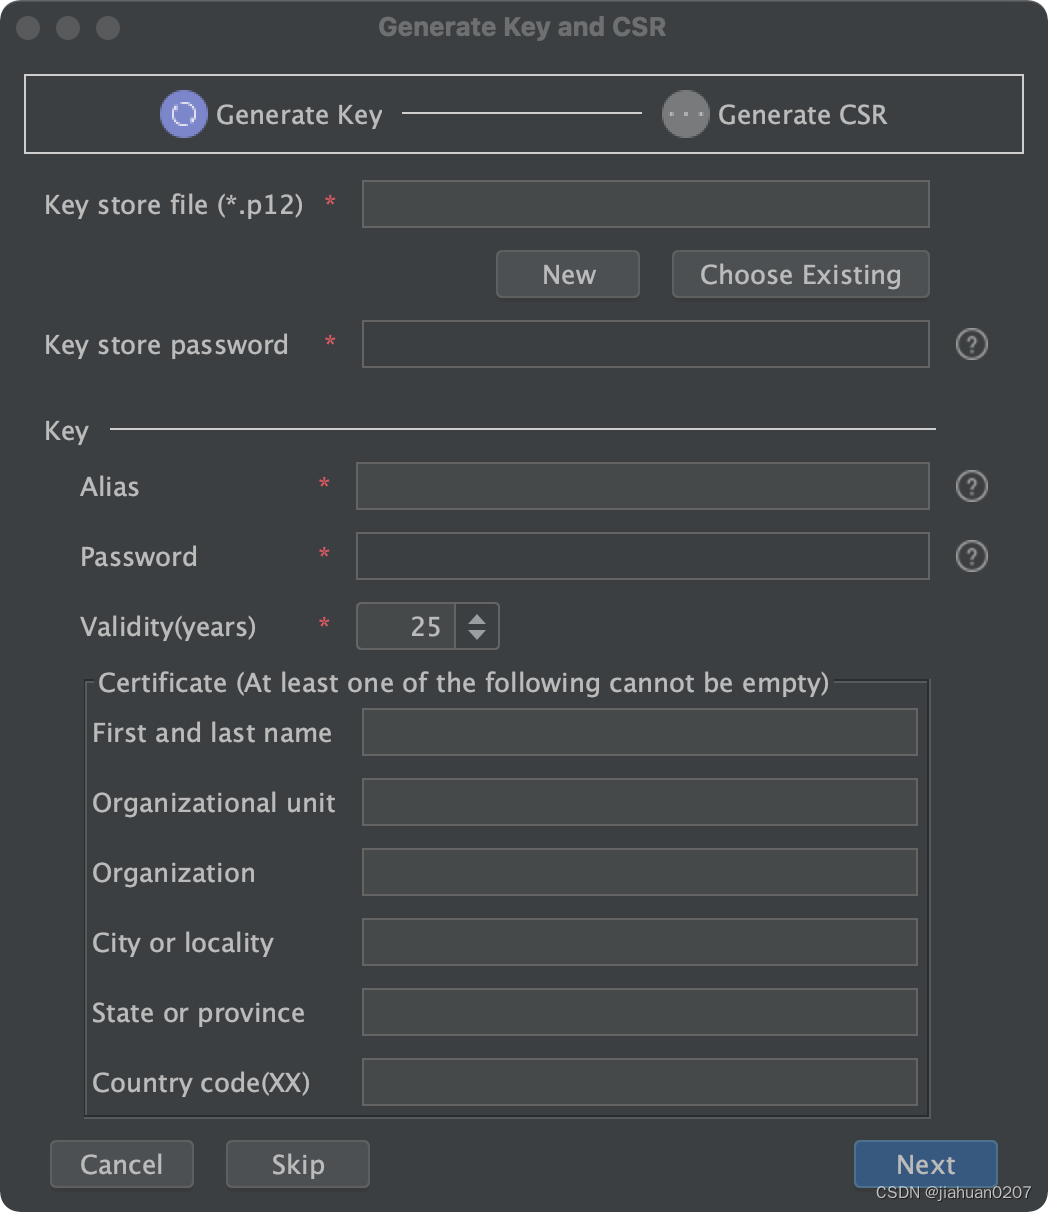This screenshot has height=1212, width=1048.
Task: Focus the First and last name field
Action: 640,732
